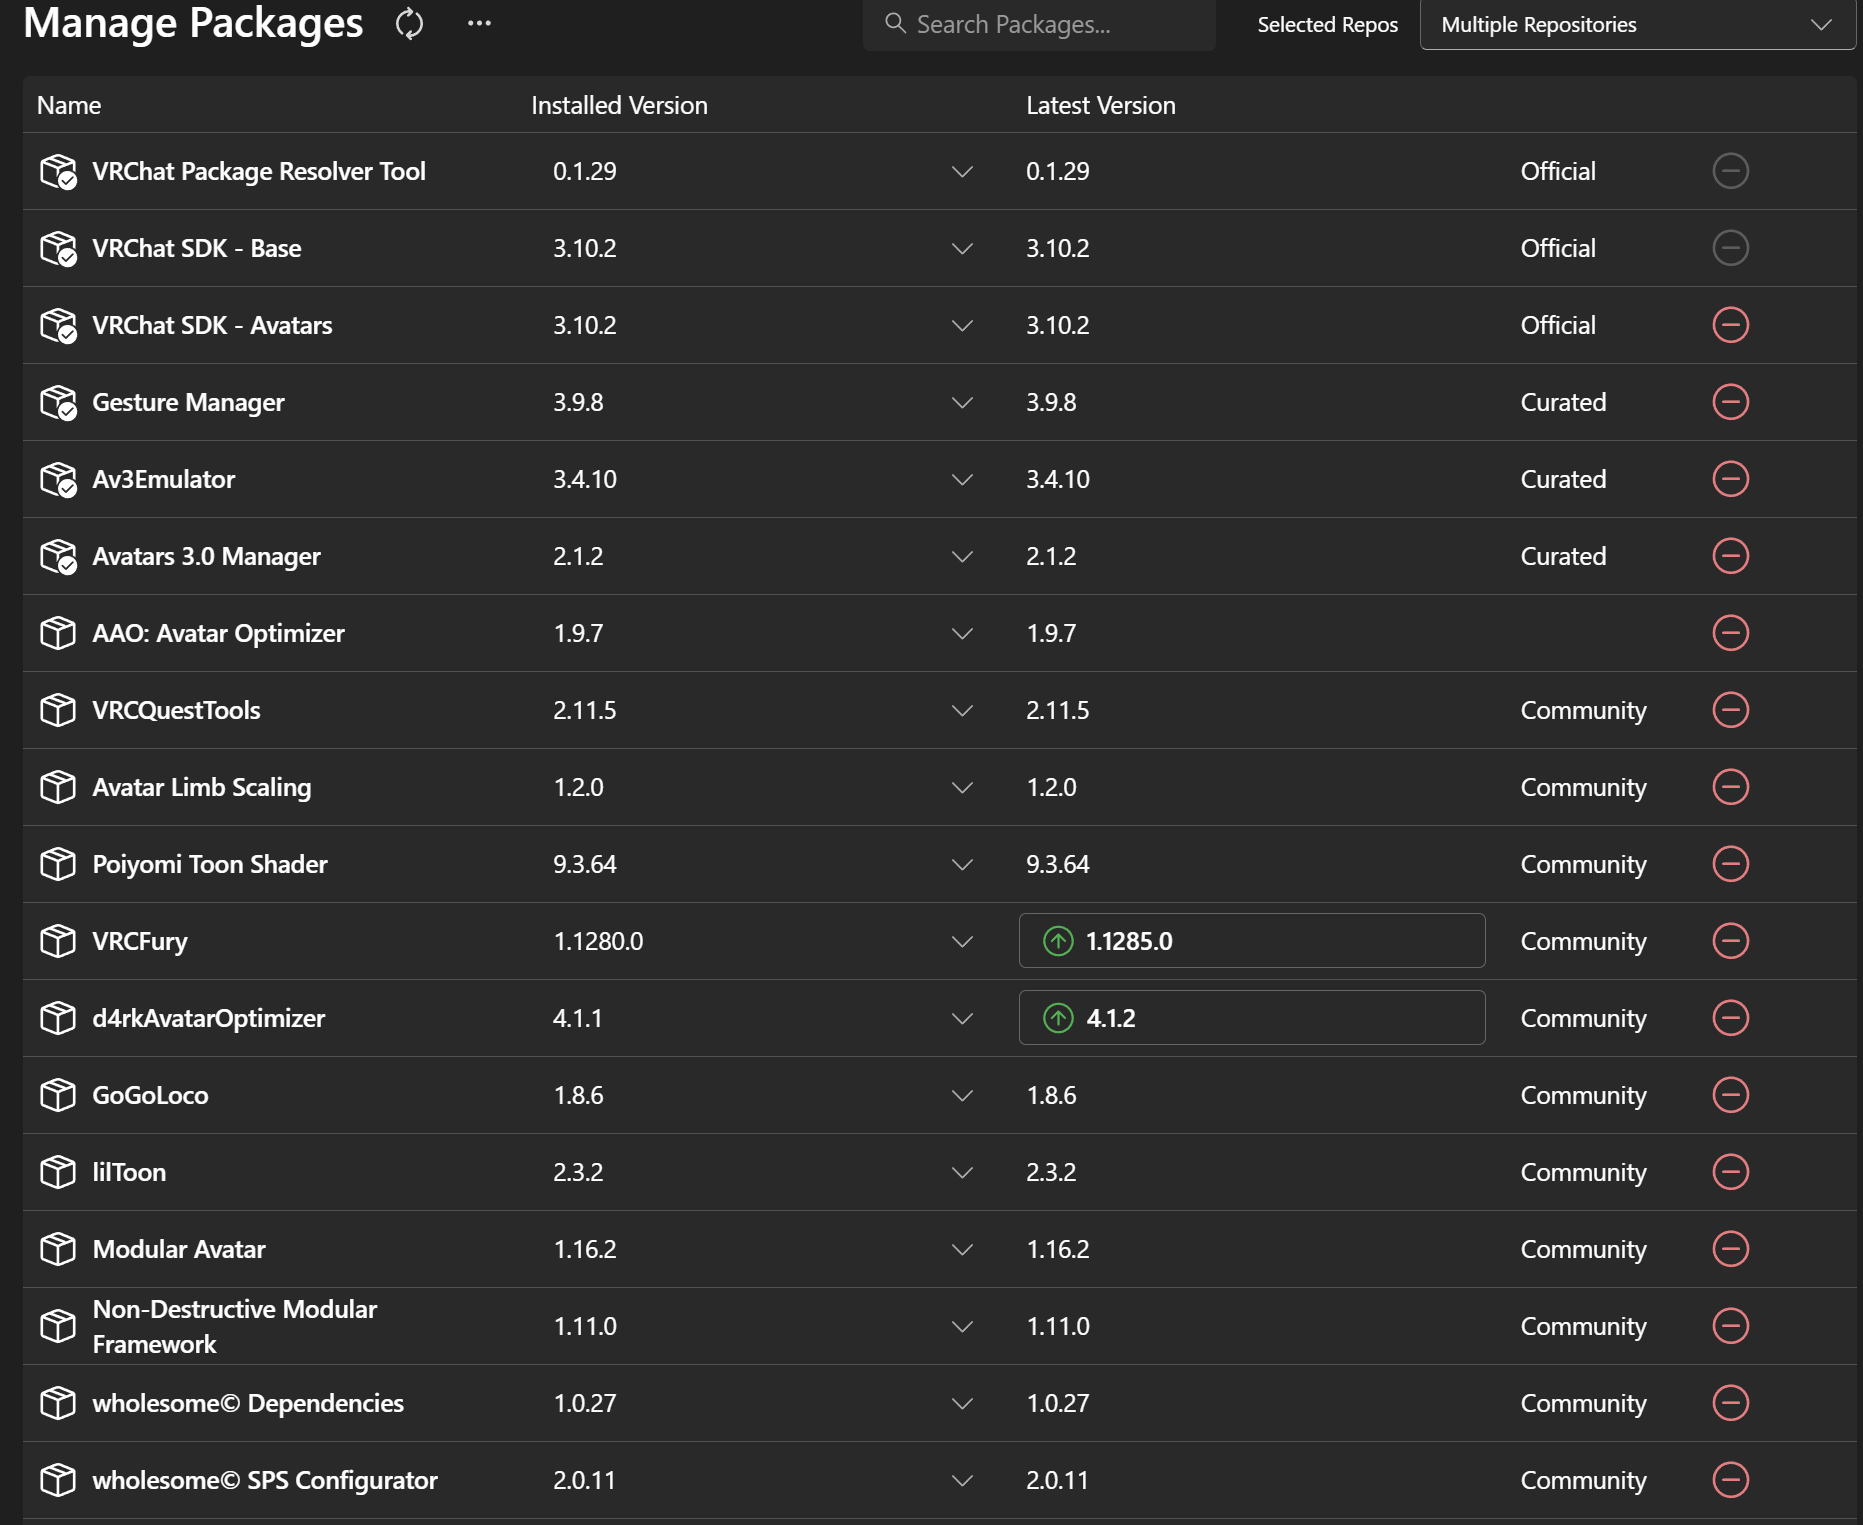Remove the Poiyomi Toon Shader package
1863x1525 pixels.
tap(1730, 864)
